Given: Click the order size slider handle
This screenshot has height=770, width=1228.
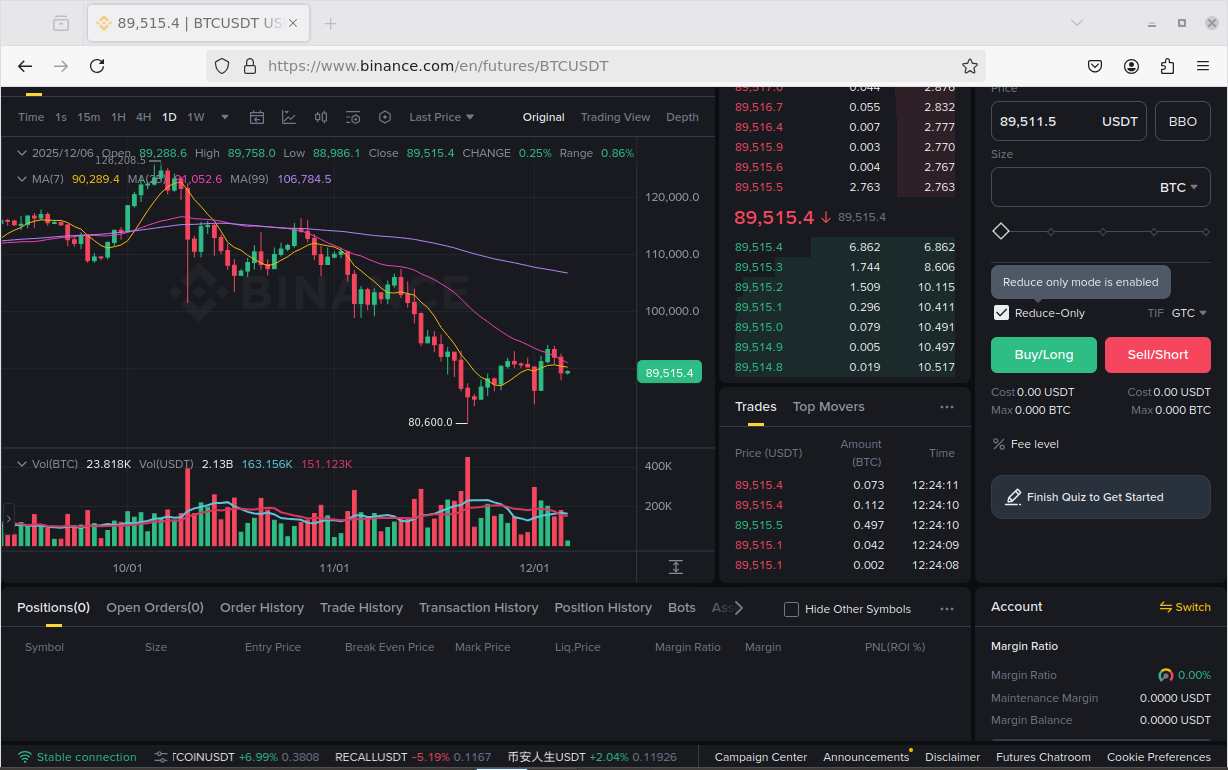Looking at the screenshot, I should coord(1001,231).
